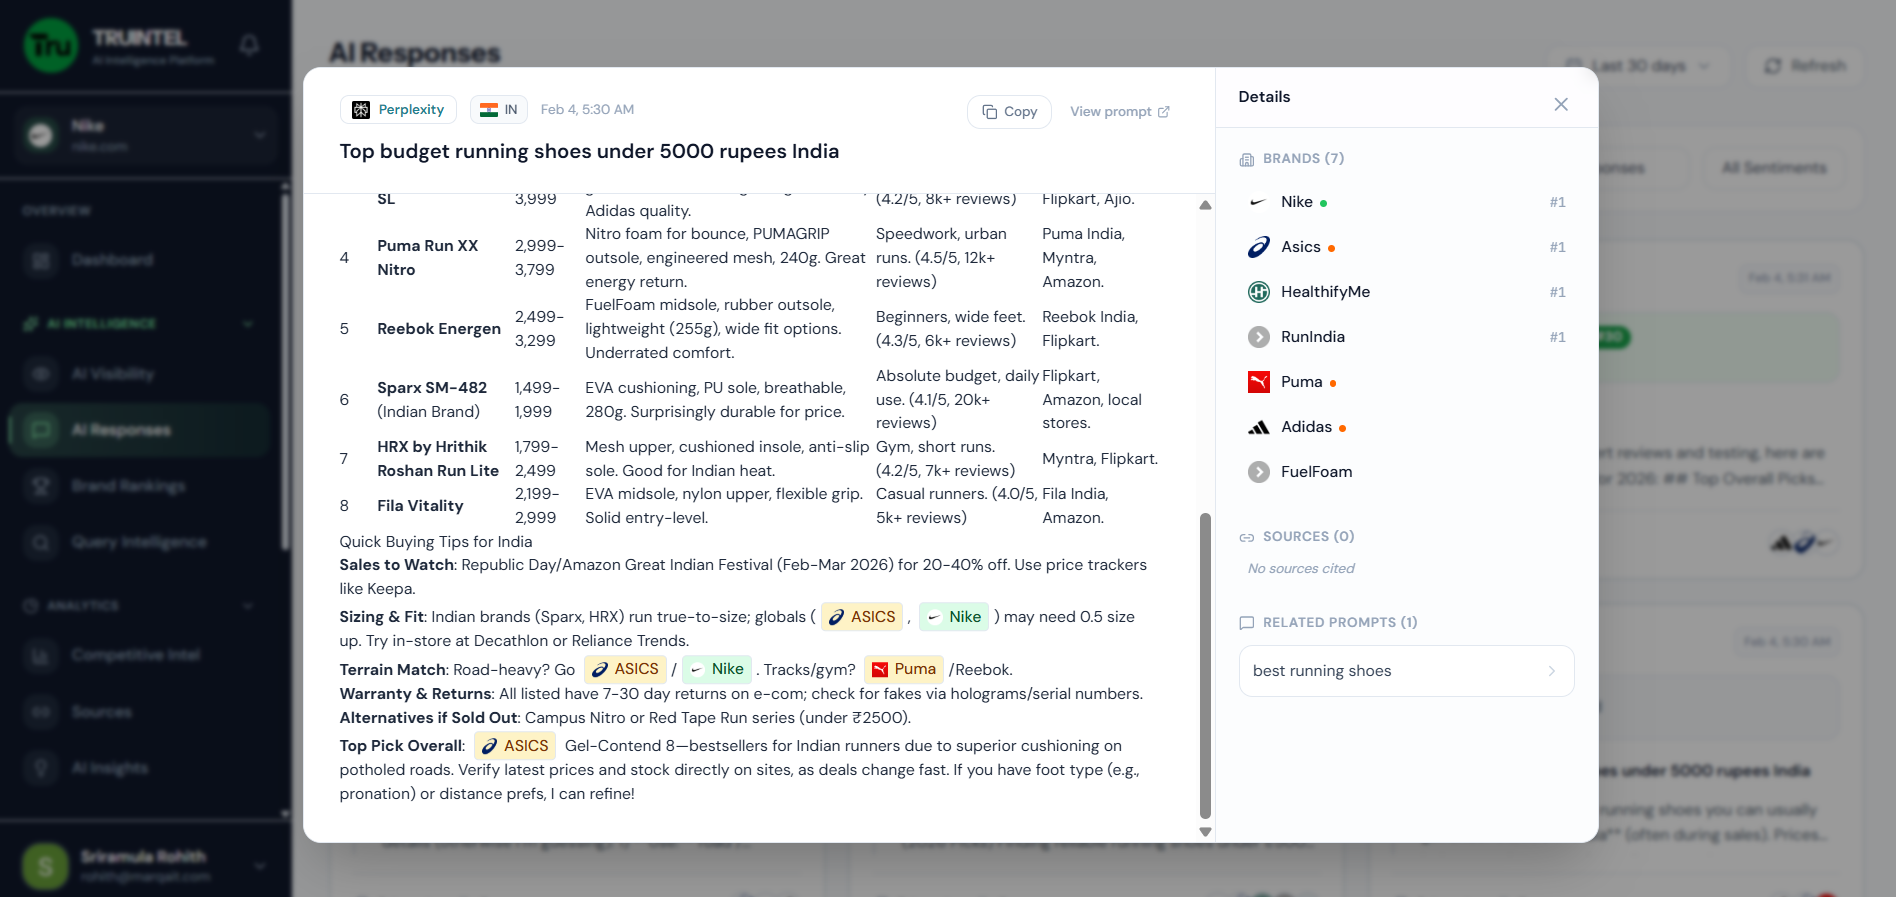Select Adidas brand entry
Viewport: 1896px width, 897px height.
[1306, 427]
